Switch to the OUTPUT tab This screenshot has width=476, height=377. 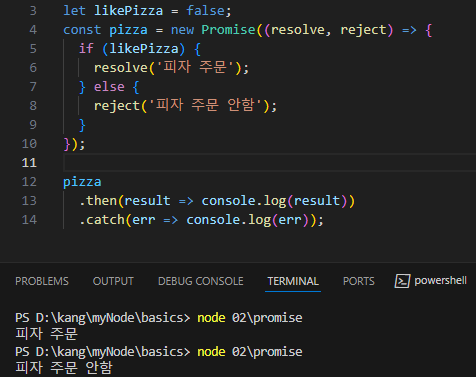(x=113, y=281)
